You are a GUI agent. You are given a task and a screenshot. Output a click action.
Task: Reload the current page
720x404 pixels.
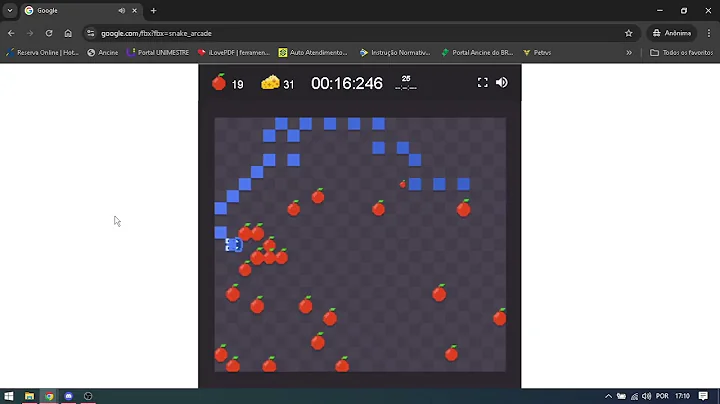[x=49, y=33]
